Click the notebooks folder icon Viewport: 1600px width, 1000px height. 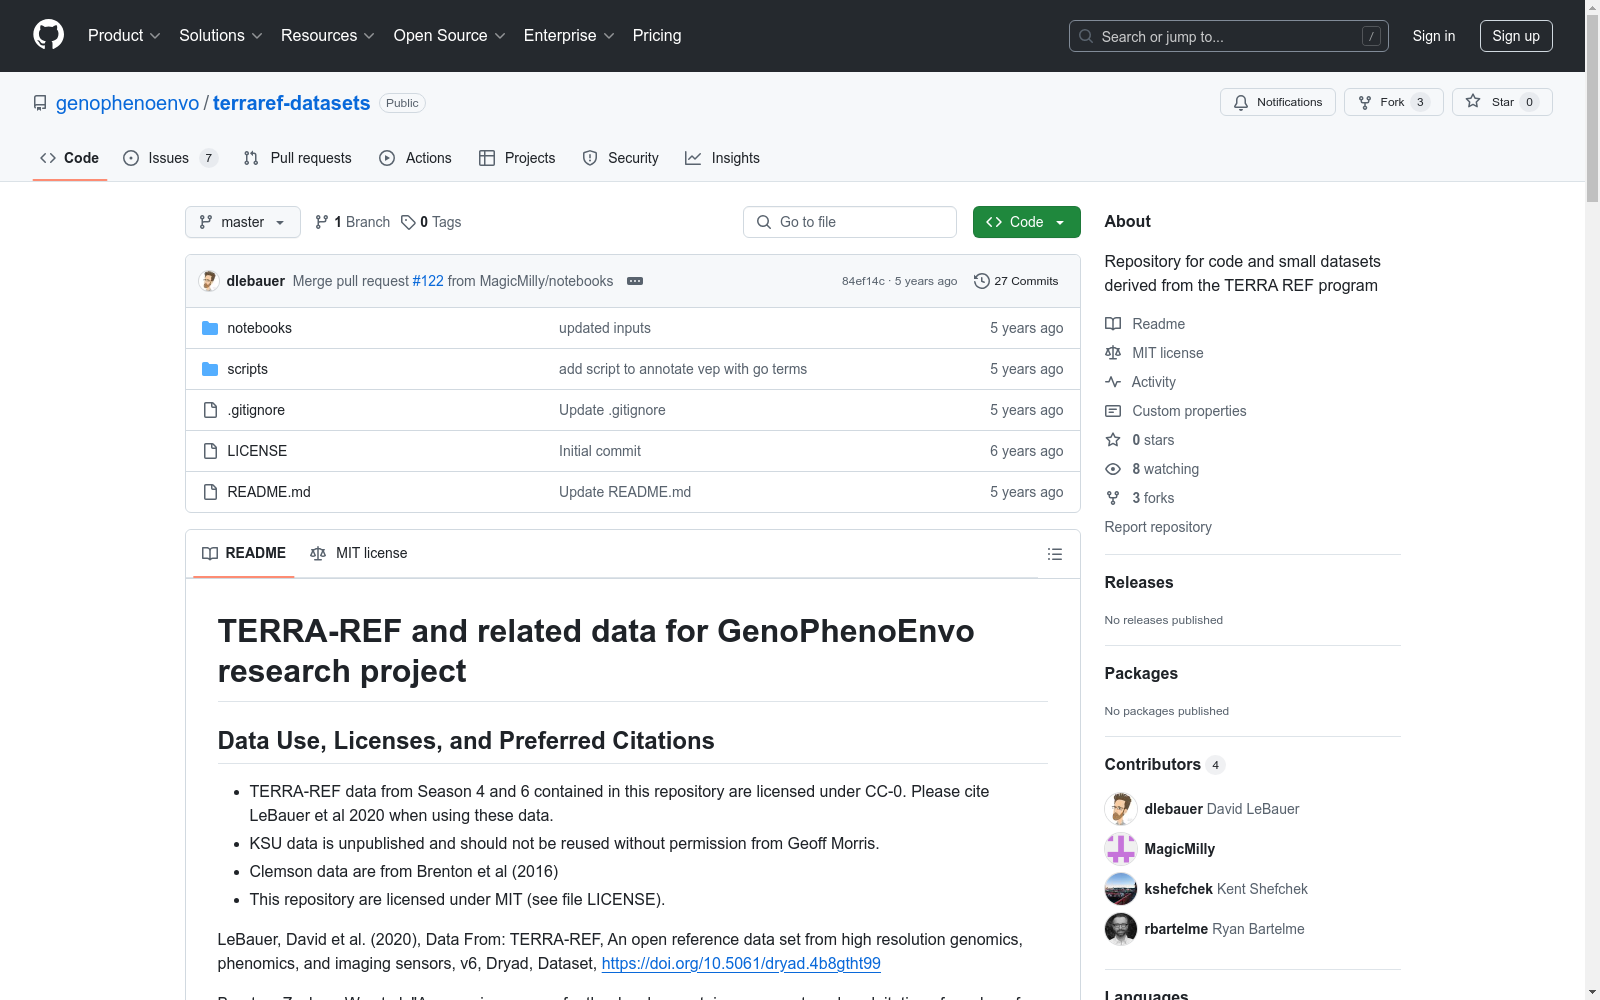point(210,328)
